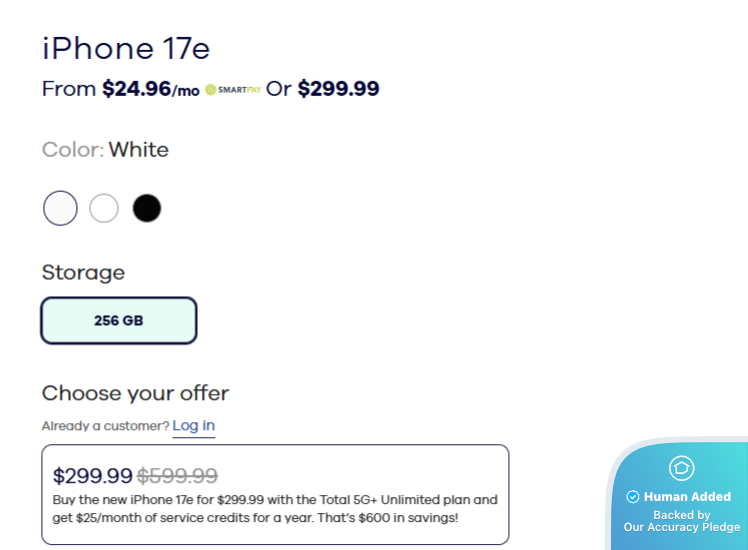748x550 pixels.
Task: Click the verified checkmark beside Human Added
Action: (x=632, y=497)
